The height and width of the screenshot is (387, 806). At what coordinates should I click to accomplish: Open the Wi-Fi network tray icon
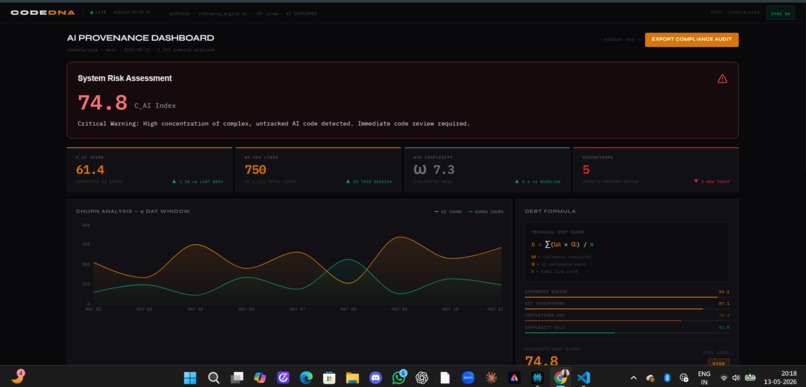pos(724,378)
